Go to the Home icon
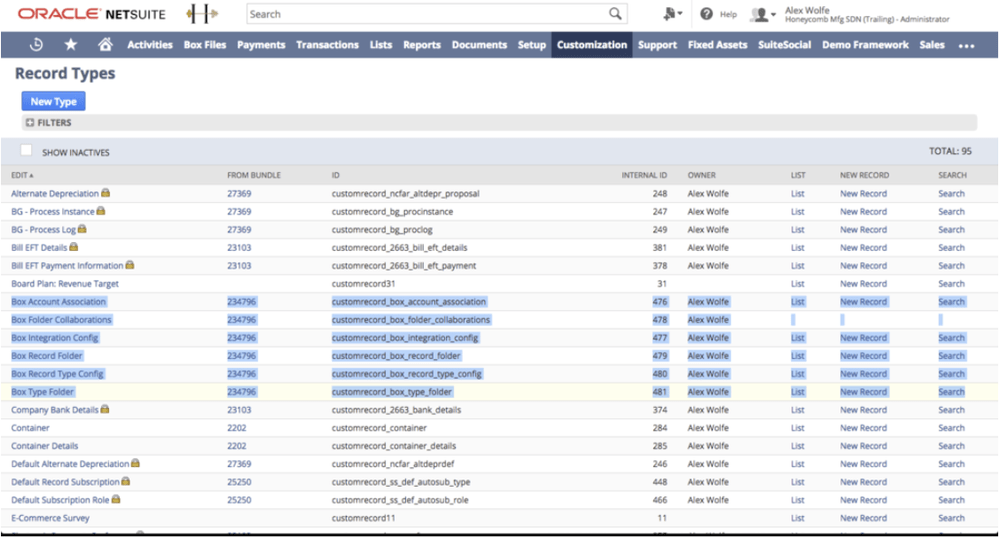Viewport: 999px width, 537px height. click(105, 44)
